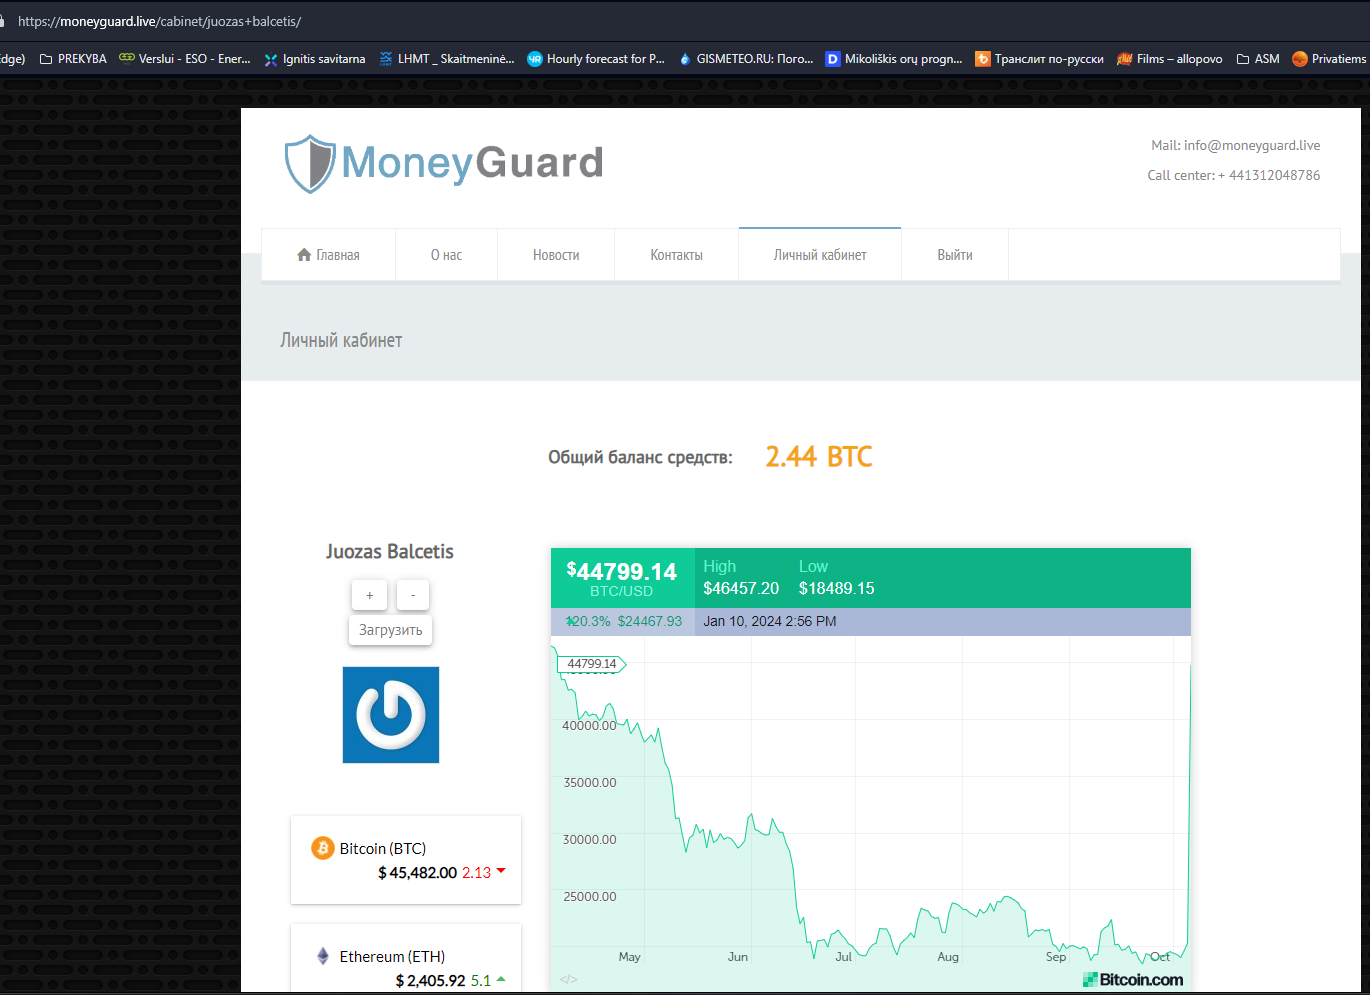Viewport: 1370px width, 995px height.
Task: Open the ASM bookmarks folder
Action: tap(1257, 58)
